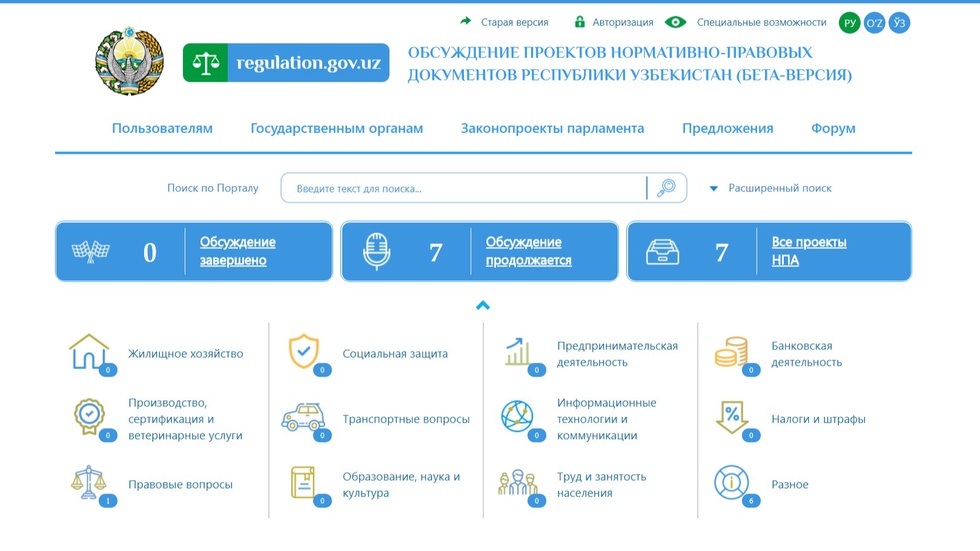Open the Информационные технологии globe icon
This screenshot has width=980, height=551.
click(517, 417)
